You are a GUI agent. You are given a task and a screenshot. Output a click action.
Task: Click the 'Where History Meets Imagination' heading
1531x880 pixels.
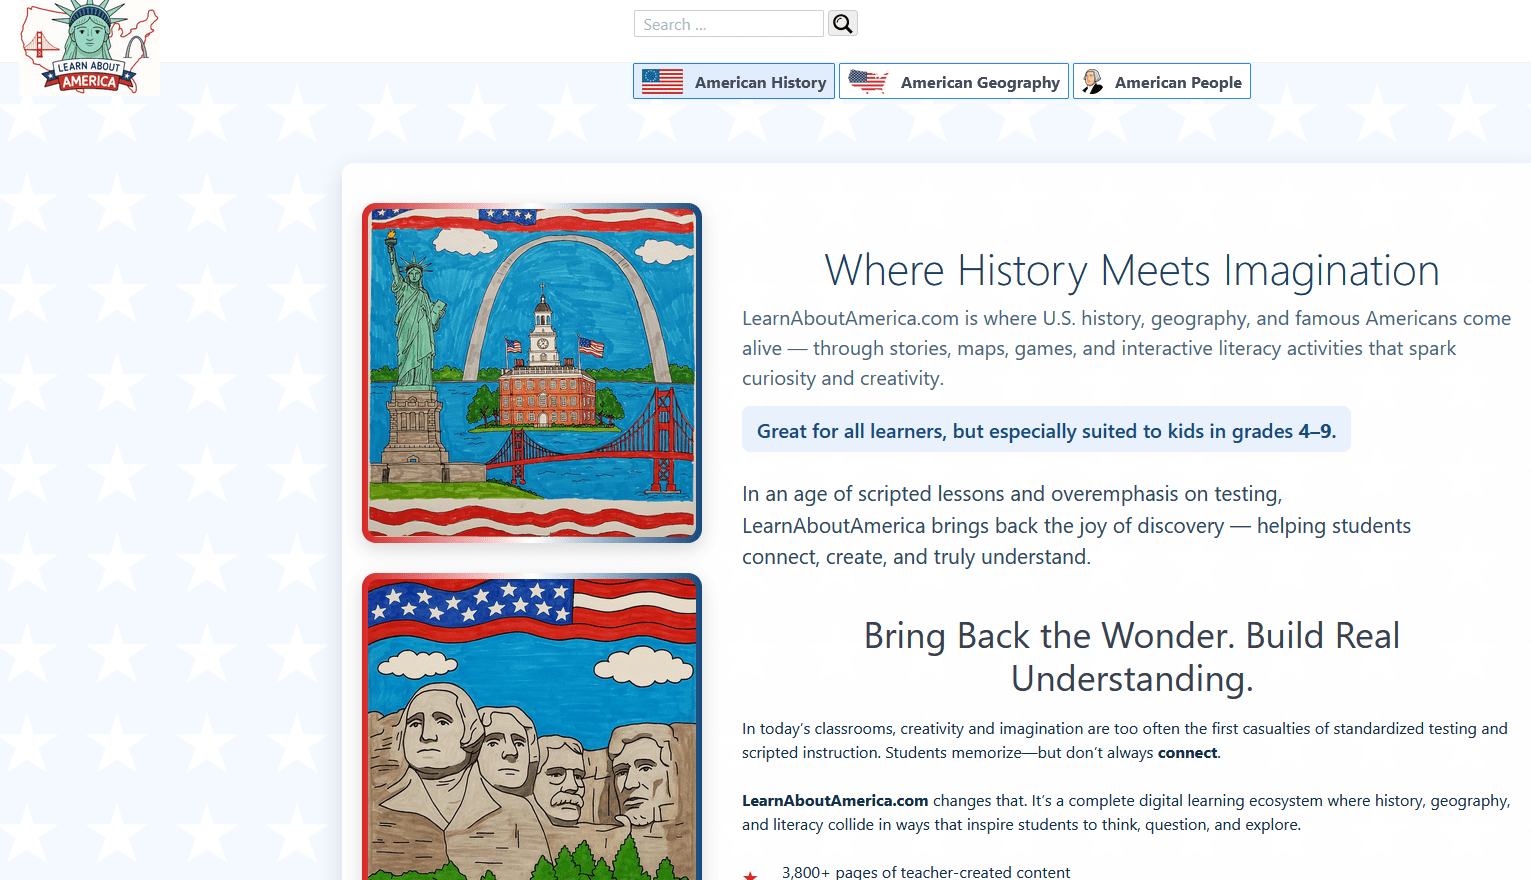(1131, 271)
